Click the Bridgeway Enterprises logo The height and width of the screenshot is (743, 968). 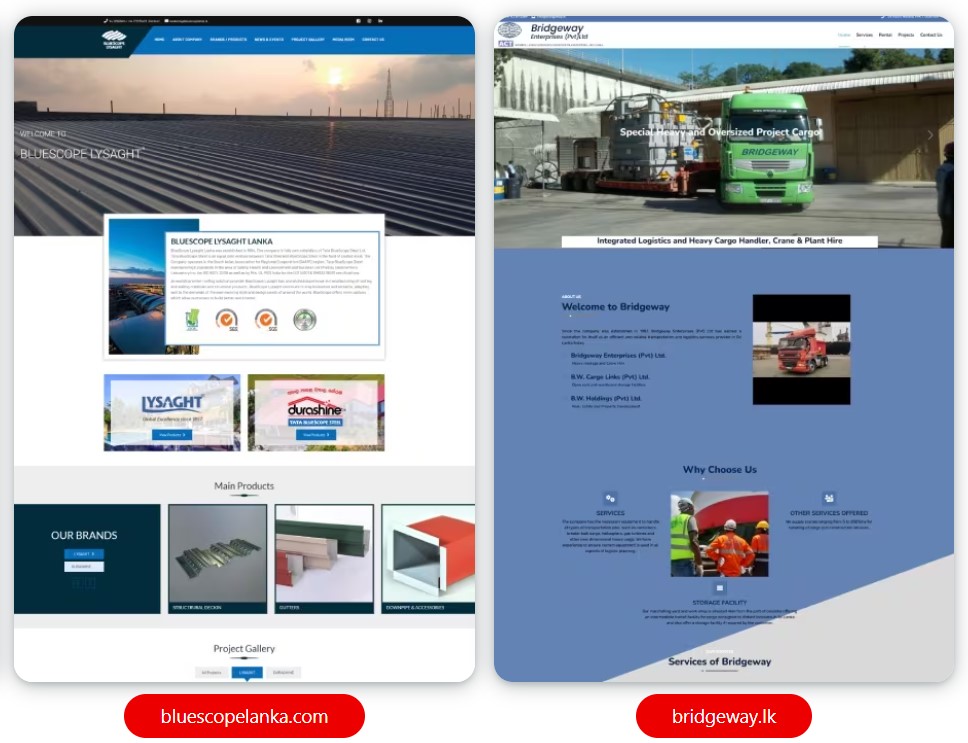click(543, 32)
